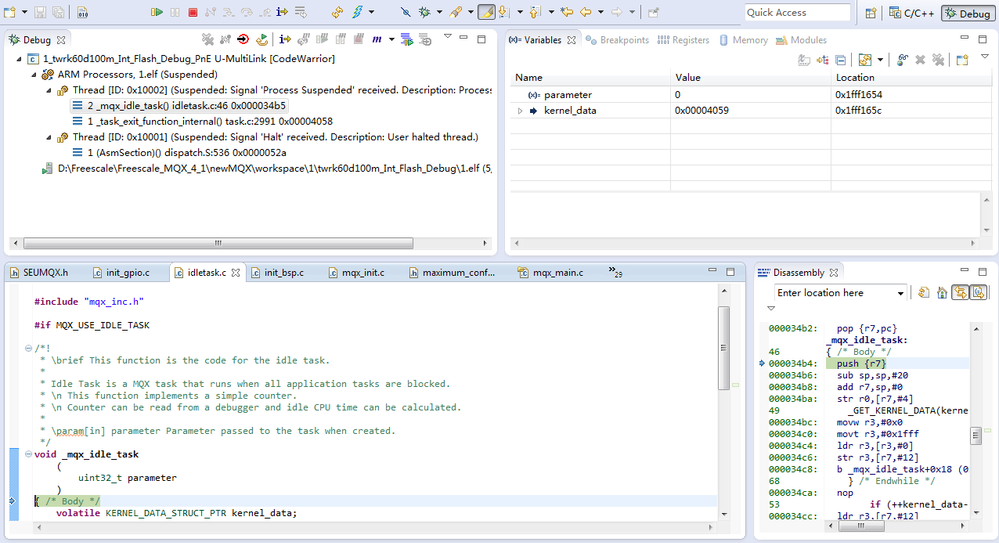Select the Debug perspective button
This screenshot has width=999, height=543.
[967, 13]
